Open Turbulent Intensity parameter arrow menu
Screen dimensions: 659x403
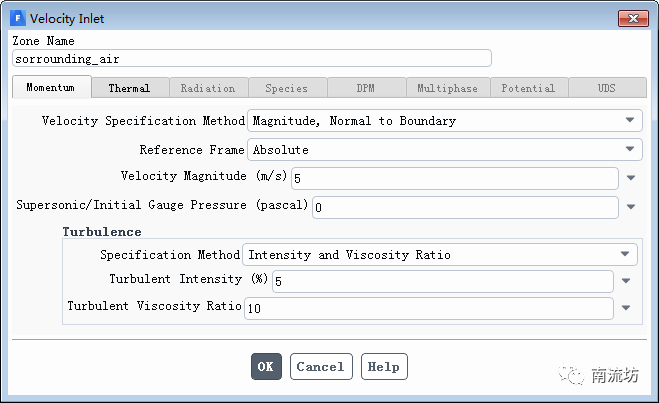(x=625, y=281)
